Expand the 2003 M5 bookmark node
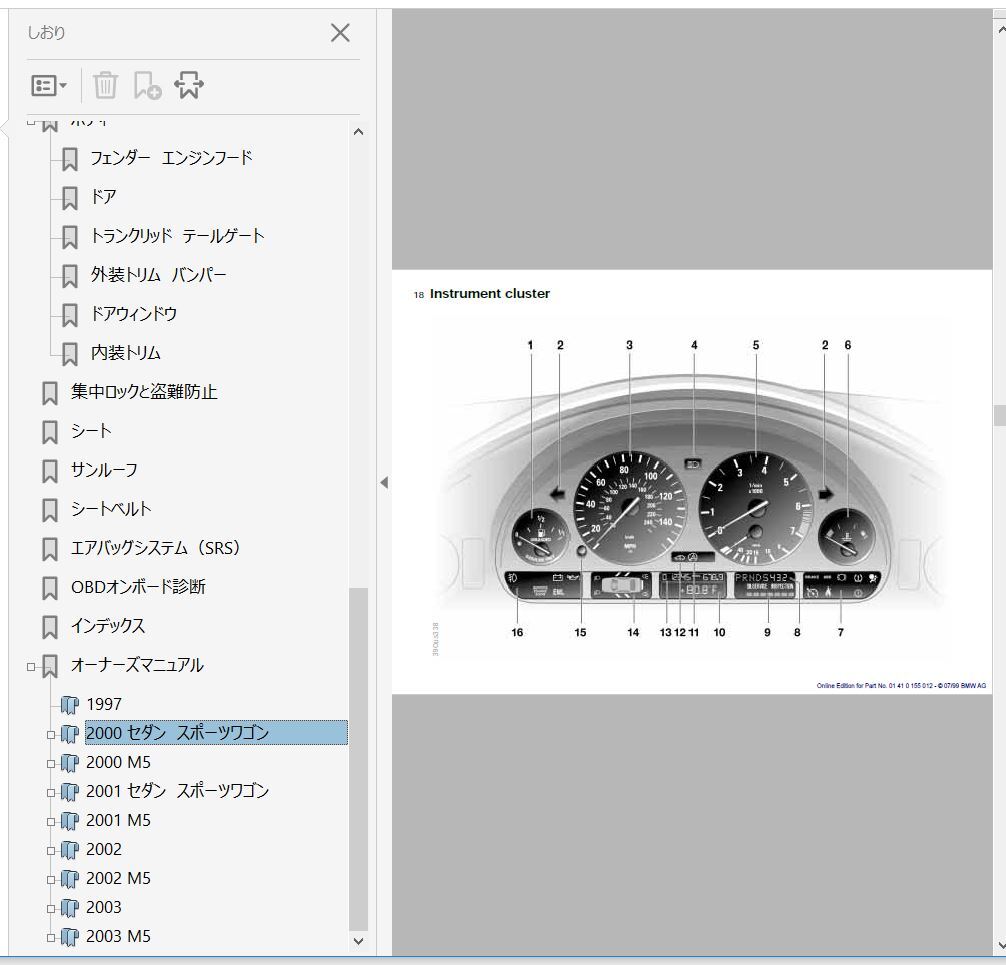The width and height of the screenshot is (1006, 965). tap(51, 937)
